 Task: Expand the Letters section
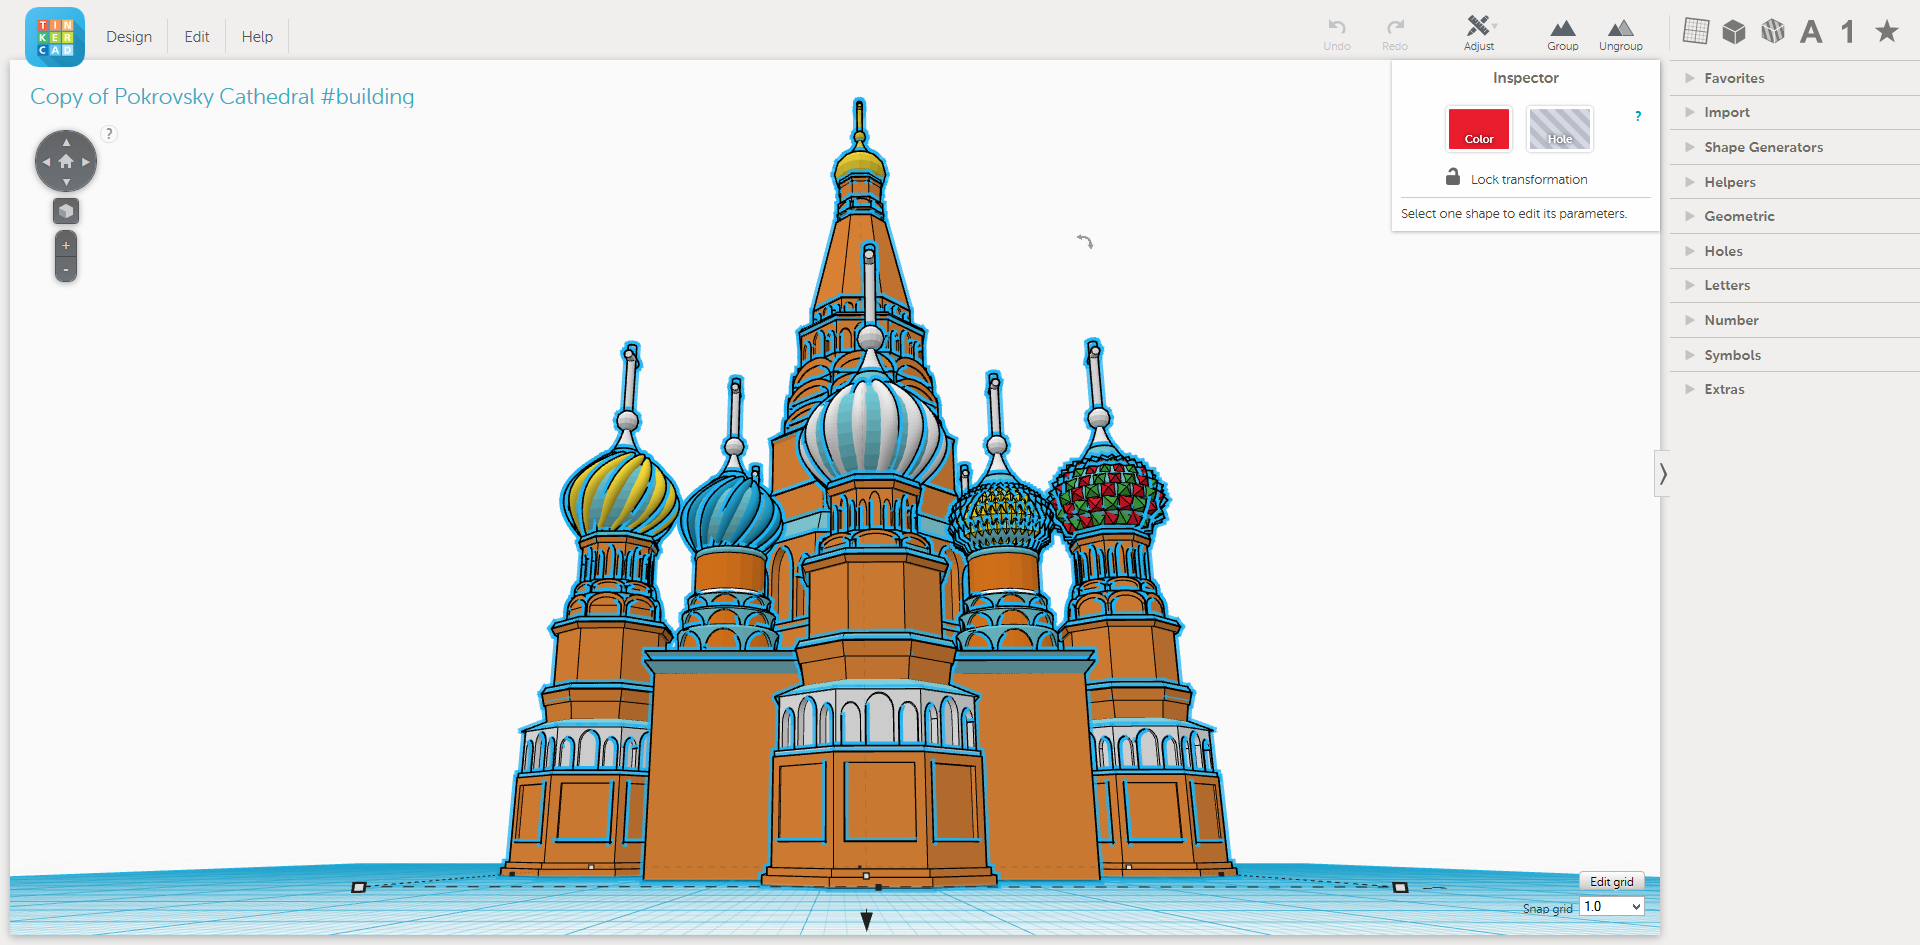1794,285
